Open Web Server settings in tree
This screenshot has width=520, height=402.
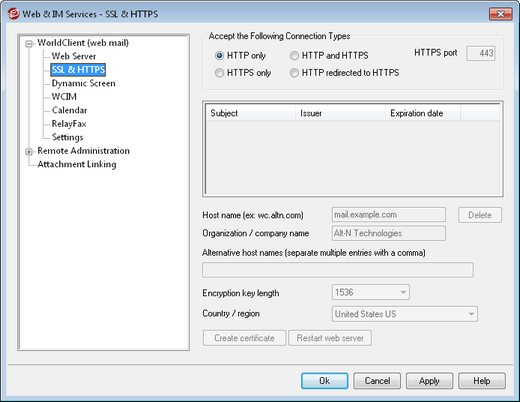pos(74,56)
